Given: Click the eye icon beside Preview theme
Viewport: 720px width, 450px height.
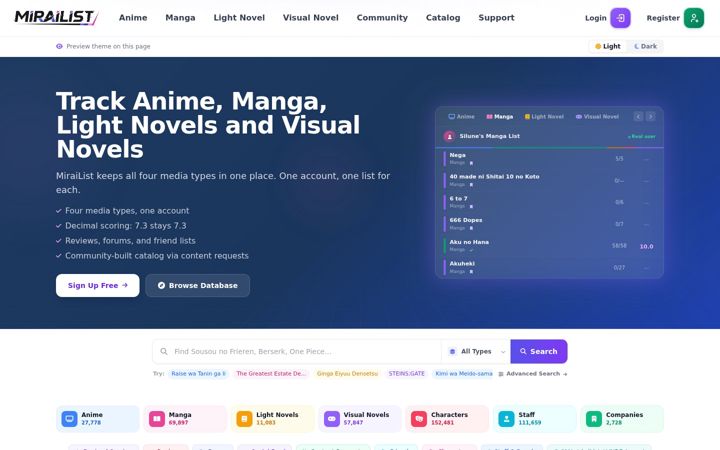Looking at the screenshot, I should tap(59, 46).
